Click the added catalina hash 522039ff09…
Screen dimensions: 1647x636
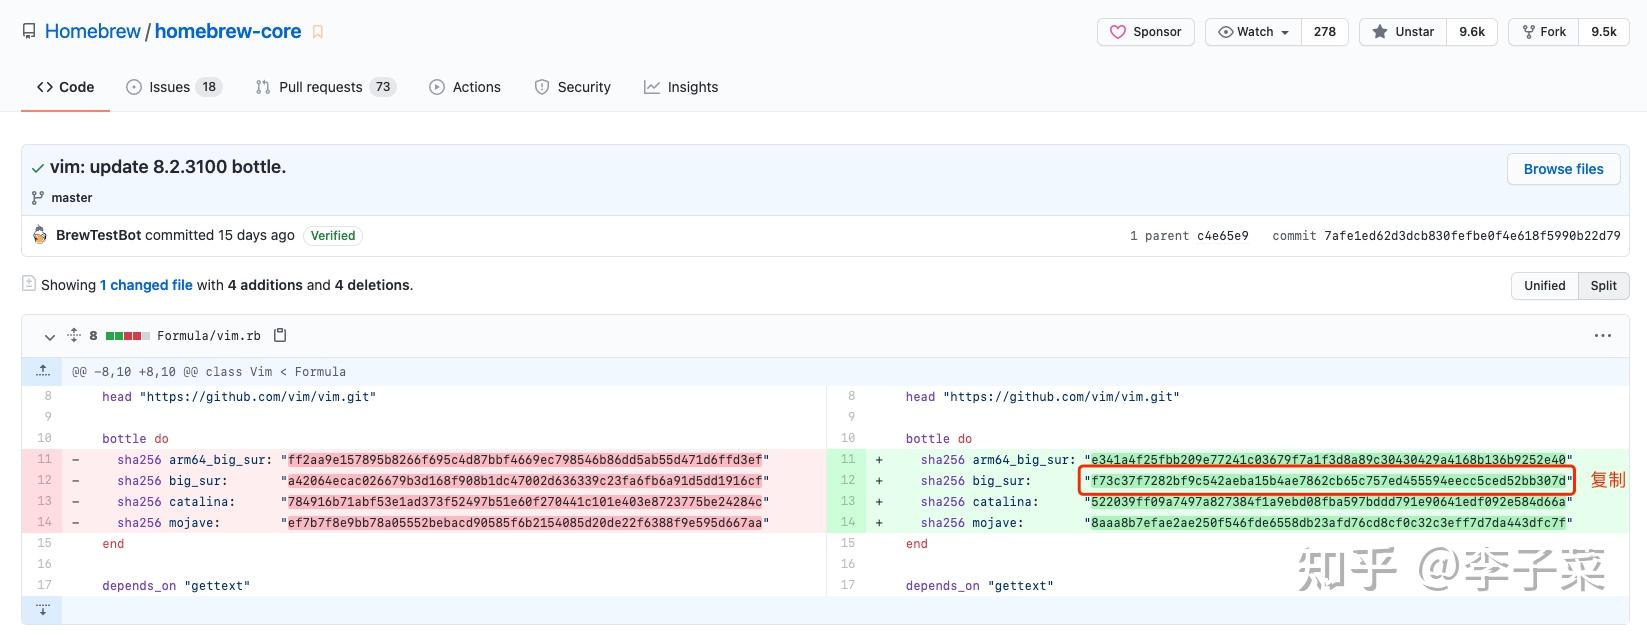1328,502
